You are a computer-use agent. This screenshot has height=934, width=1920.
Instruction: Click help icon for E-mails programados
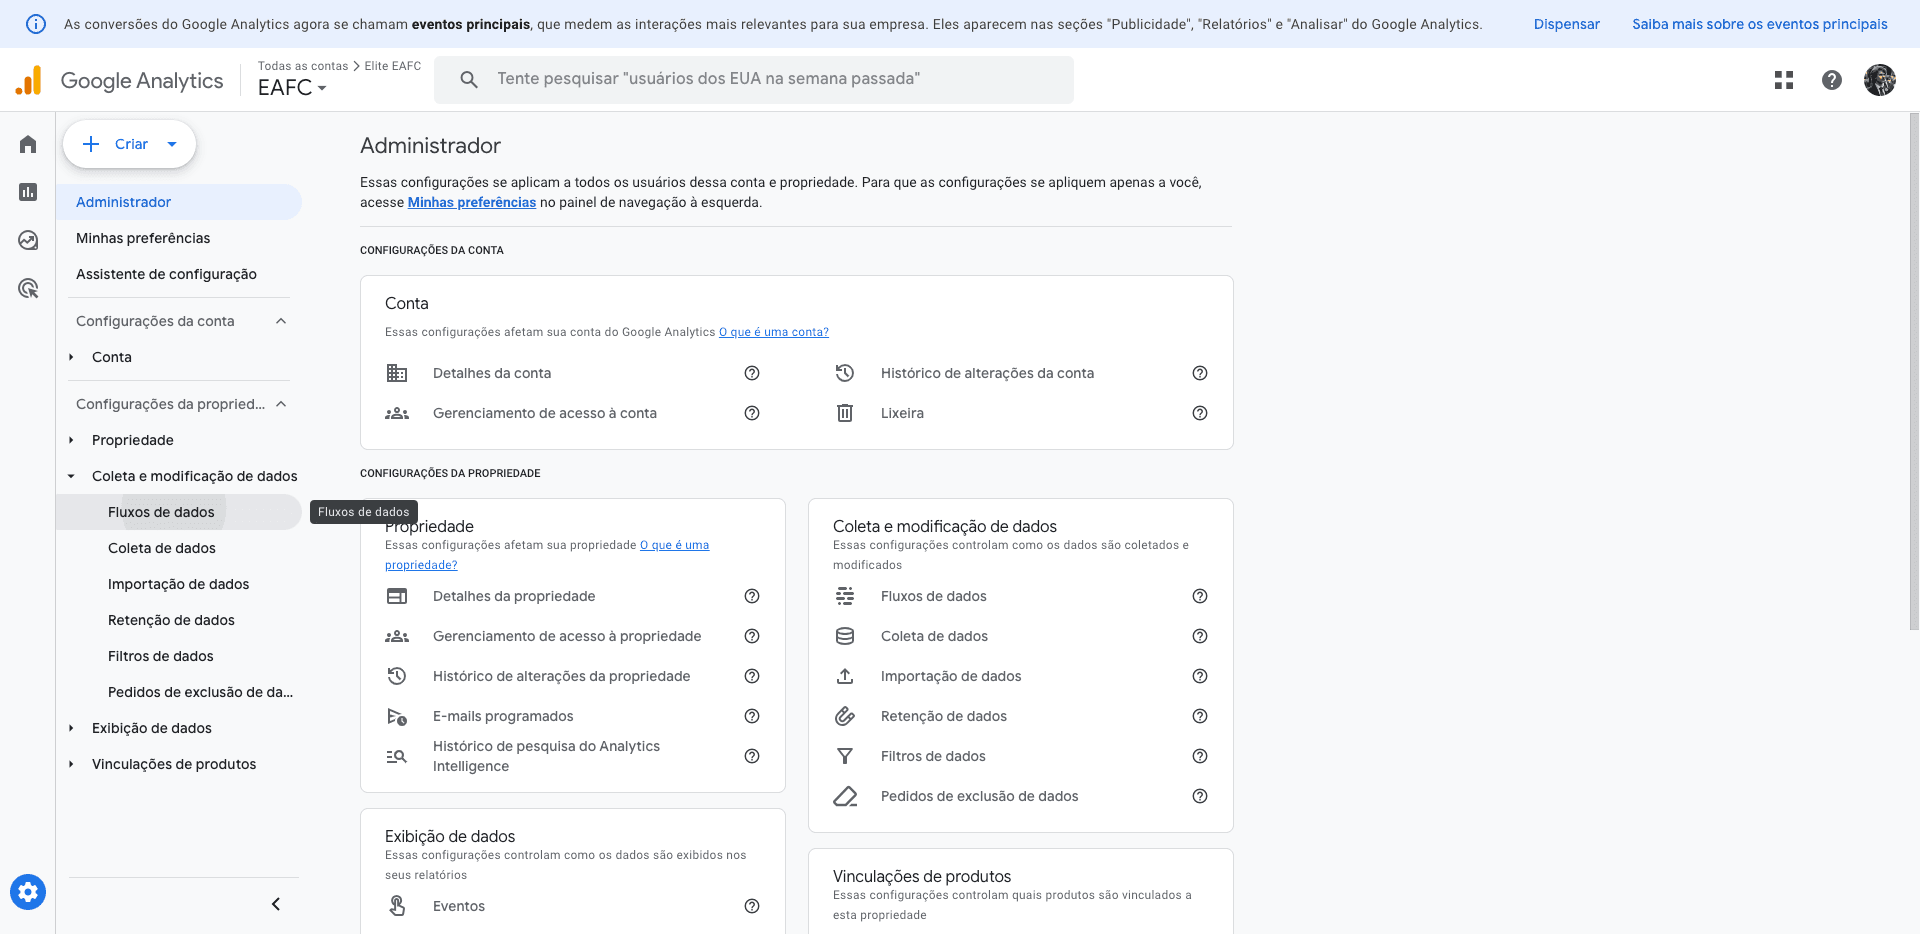(x=752, y=716)
